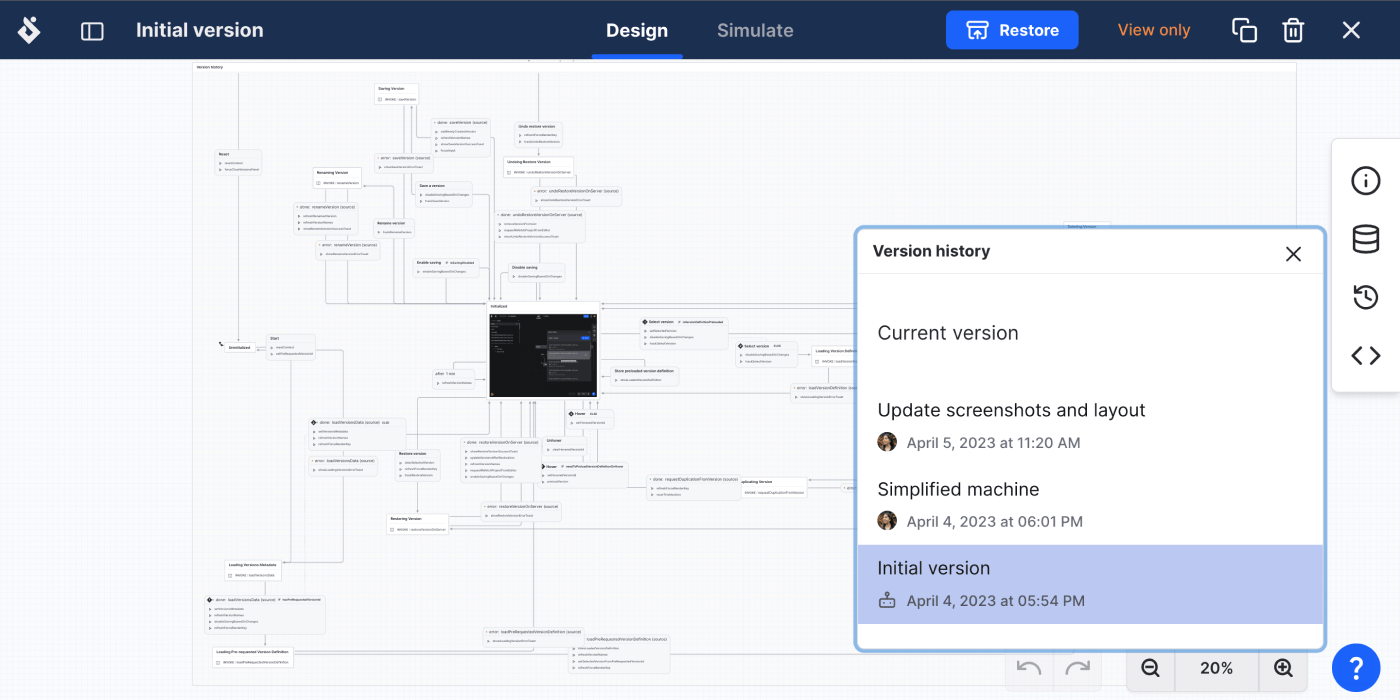
Task: Click the zoom out magnifier
Action: (x=1150, y=668)
